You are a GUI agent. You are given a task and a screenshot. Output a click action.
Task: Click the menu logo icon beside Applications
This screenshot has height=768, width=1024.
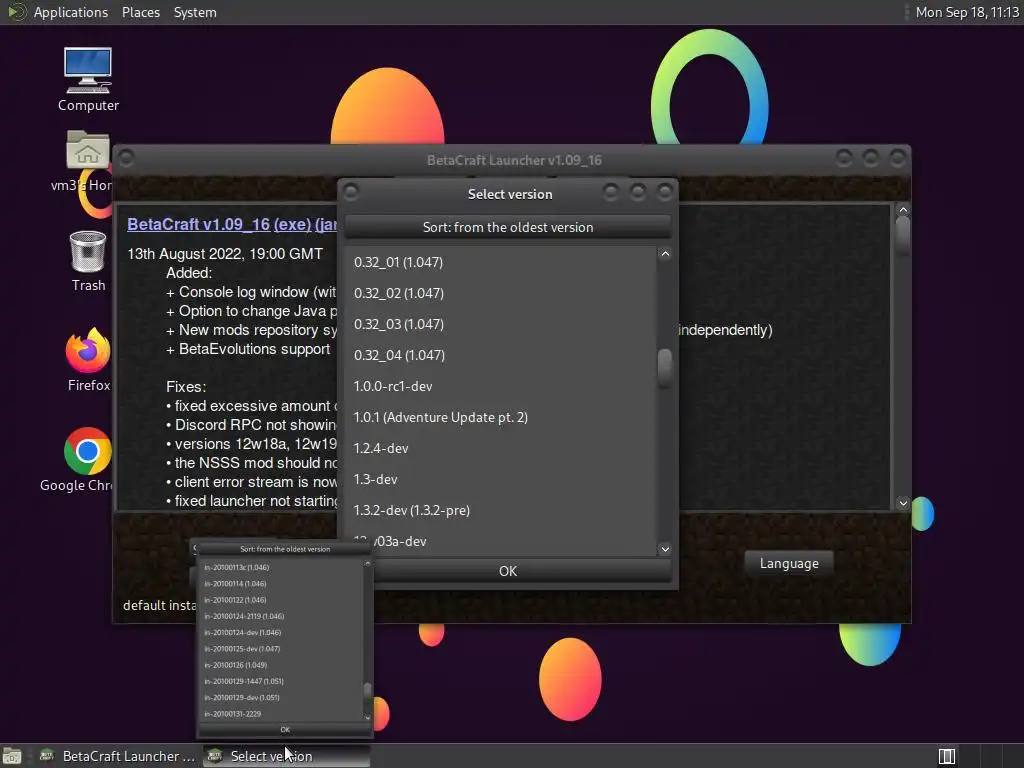click(x=16, y=12)
